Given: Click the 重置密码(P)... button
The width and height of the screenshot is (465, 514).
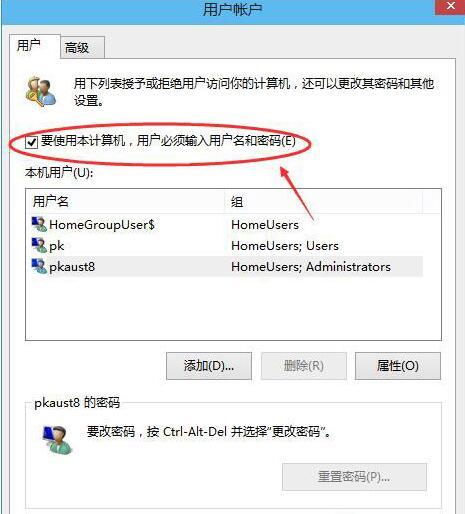Looking at the screenshot, I should [x=354, y=477].
